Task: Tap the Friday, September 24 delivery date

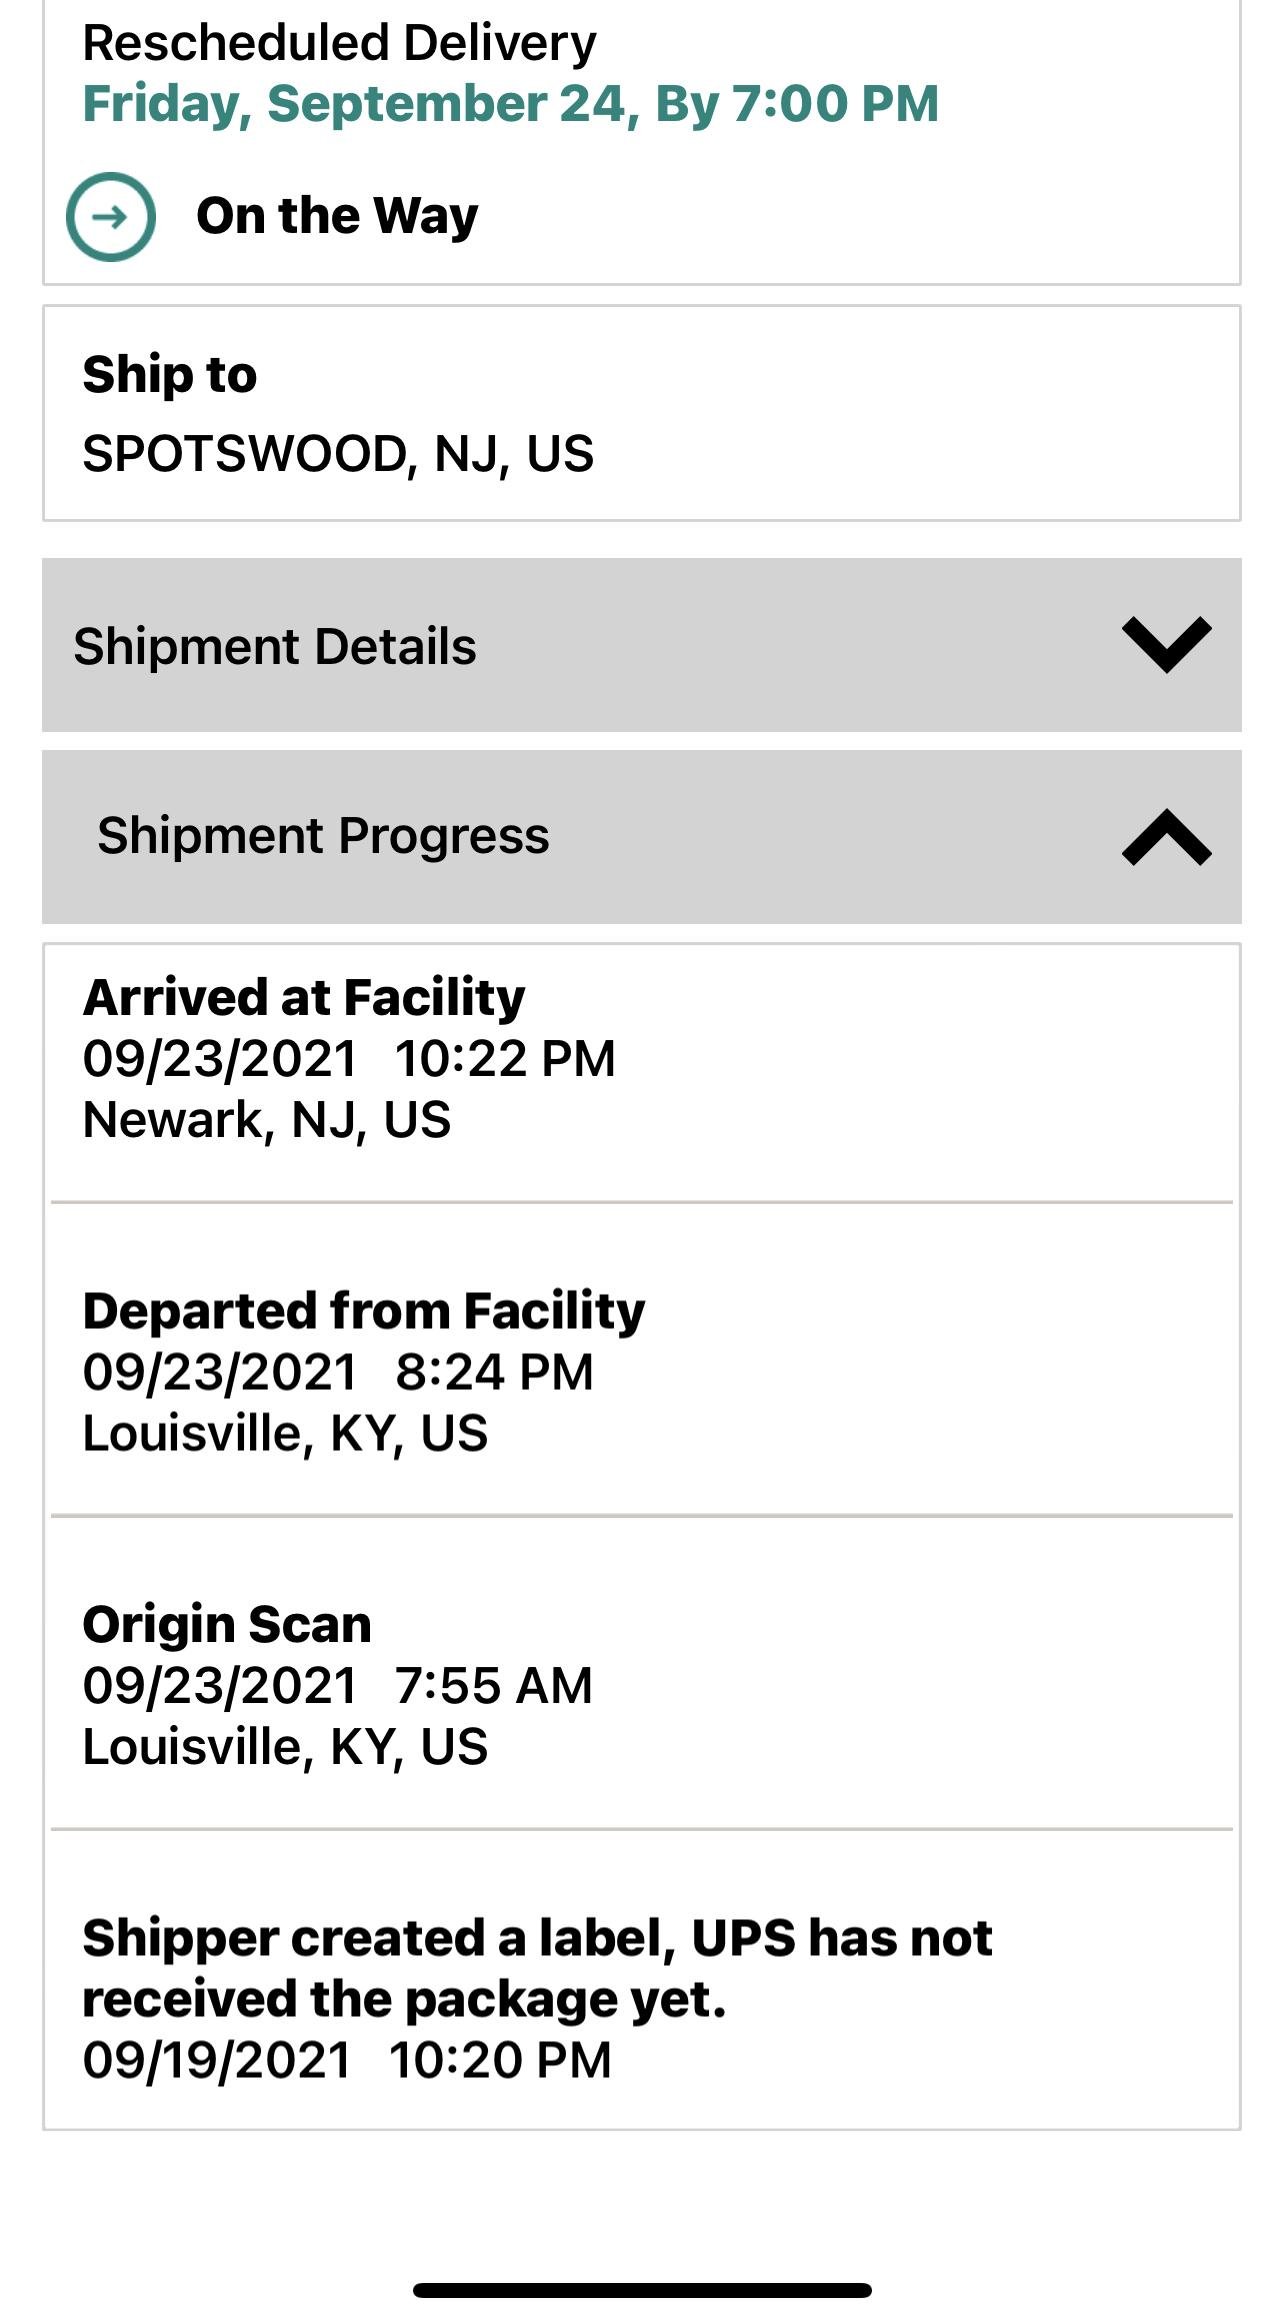Action: (x=510, y=104)
